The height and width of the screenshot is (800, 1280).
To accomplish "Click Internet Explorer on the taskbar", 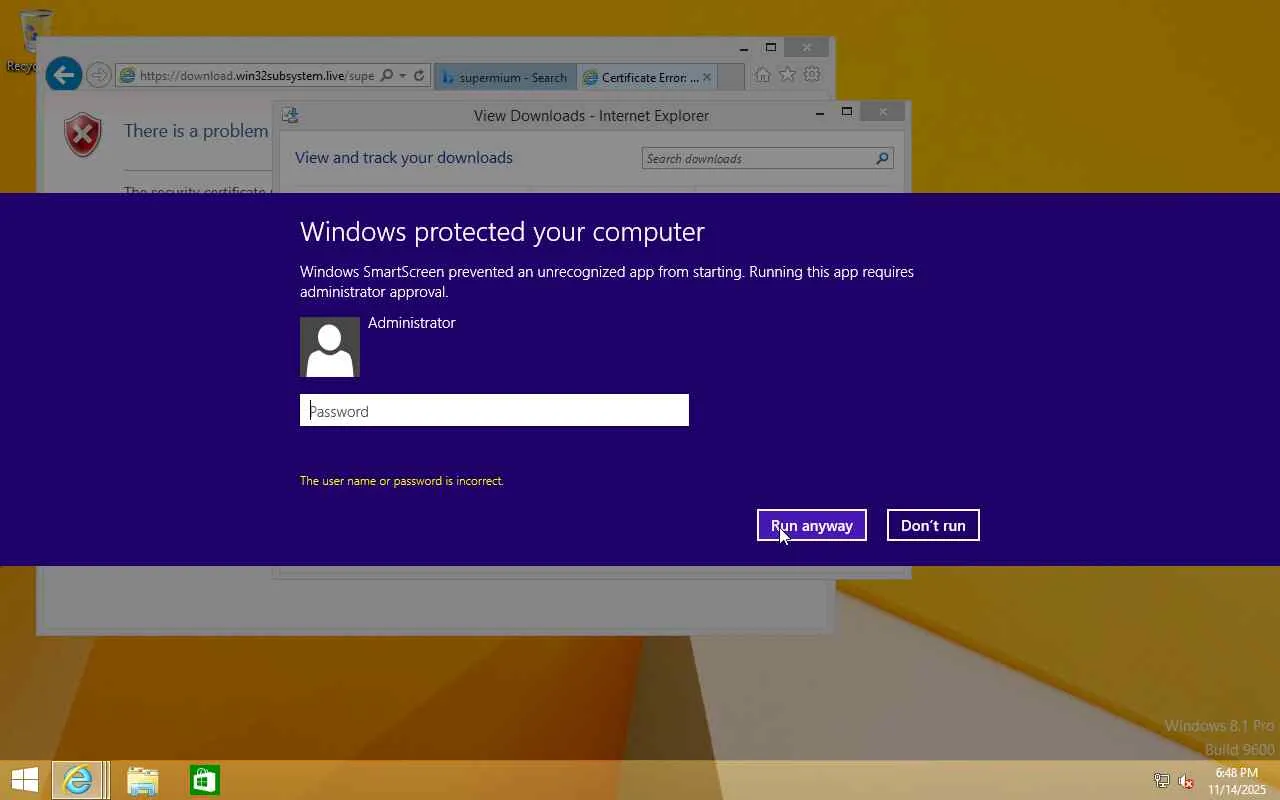I will coord(77,780).
